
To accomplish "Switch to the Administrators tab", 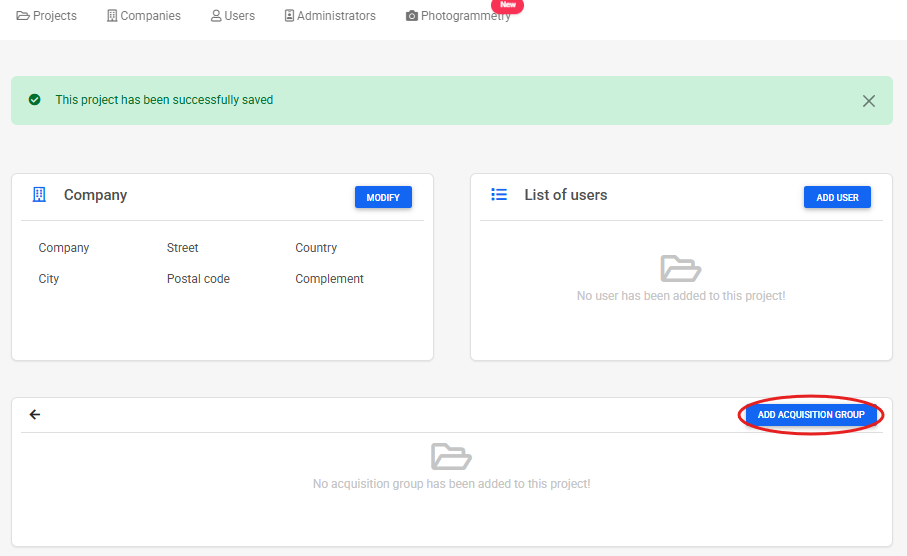I will tap(330, 16).
